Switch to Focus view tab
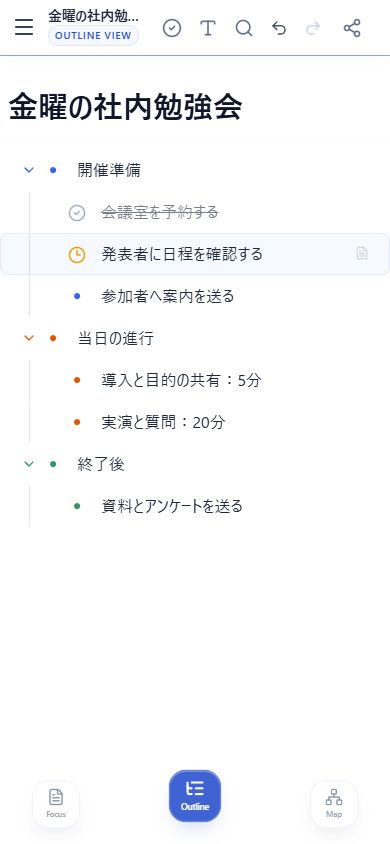Viewport: 390px width, 844px height. [x=56, y=804]
